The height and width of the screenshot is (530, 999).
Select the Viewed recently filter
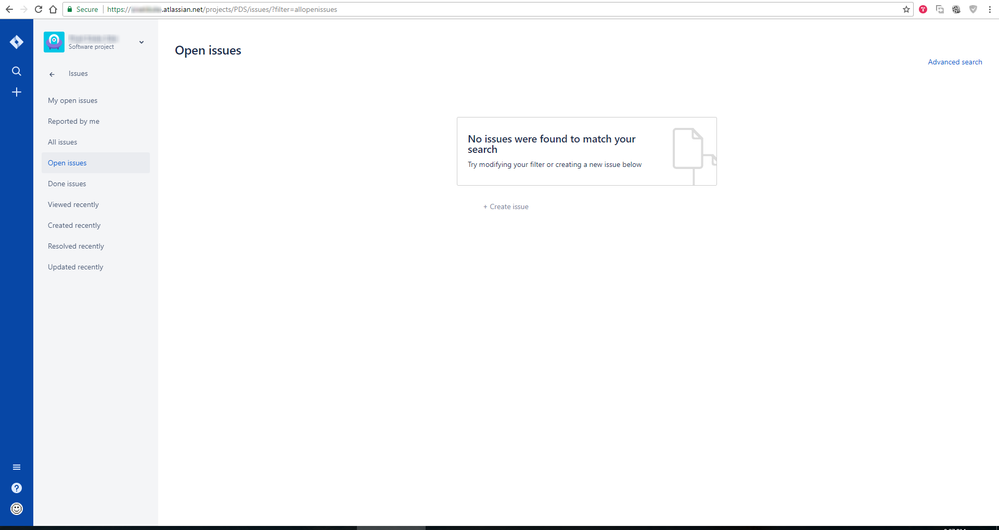click(x=96, y=204)
